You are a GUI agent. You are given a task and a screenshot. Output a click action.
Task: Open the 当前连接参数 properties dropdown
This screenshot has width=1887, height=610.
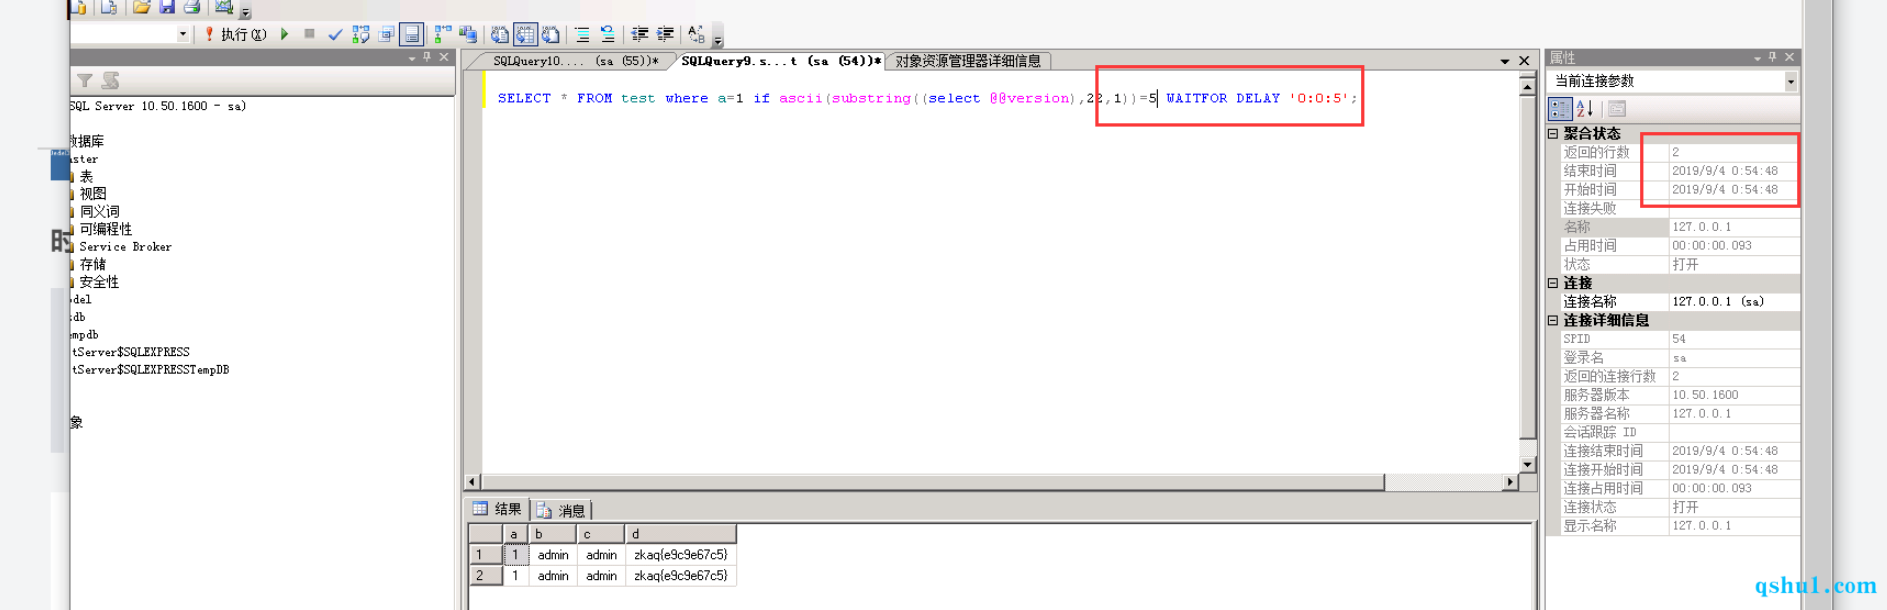pos(1790,81)
